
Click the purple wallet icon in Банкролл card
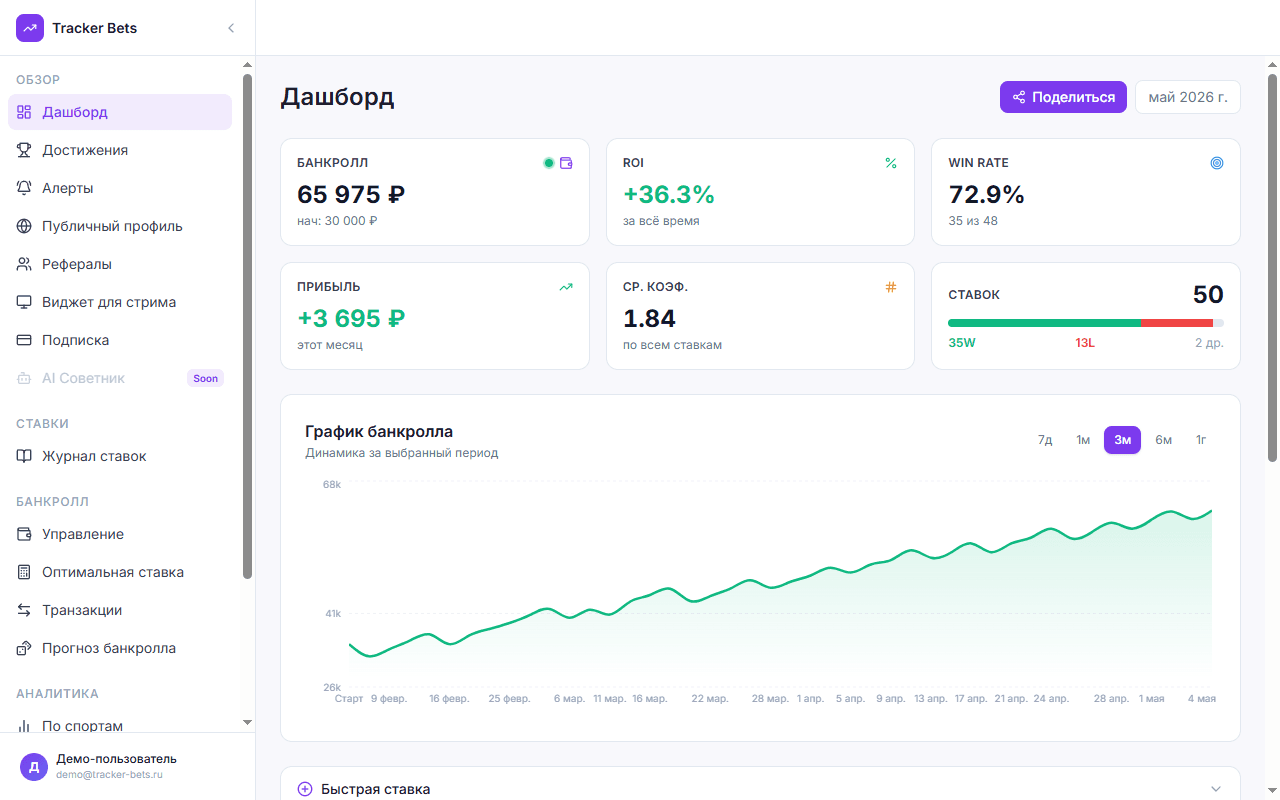coord(566,163)
